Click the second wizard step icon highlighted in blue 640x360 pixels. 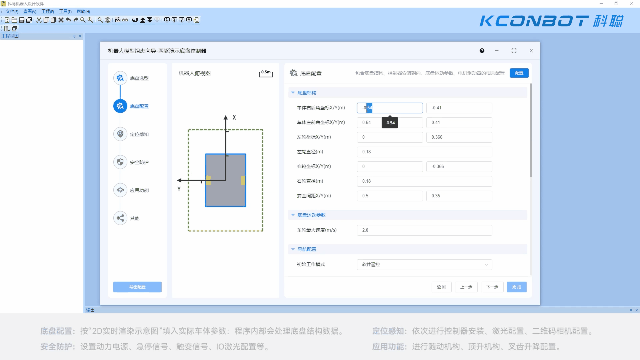[120, 106]
